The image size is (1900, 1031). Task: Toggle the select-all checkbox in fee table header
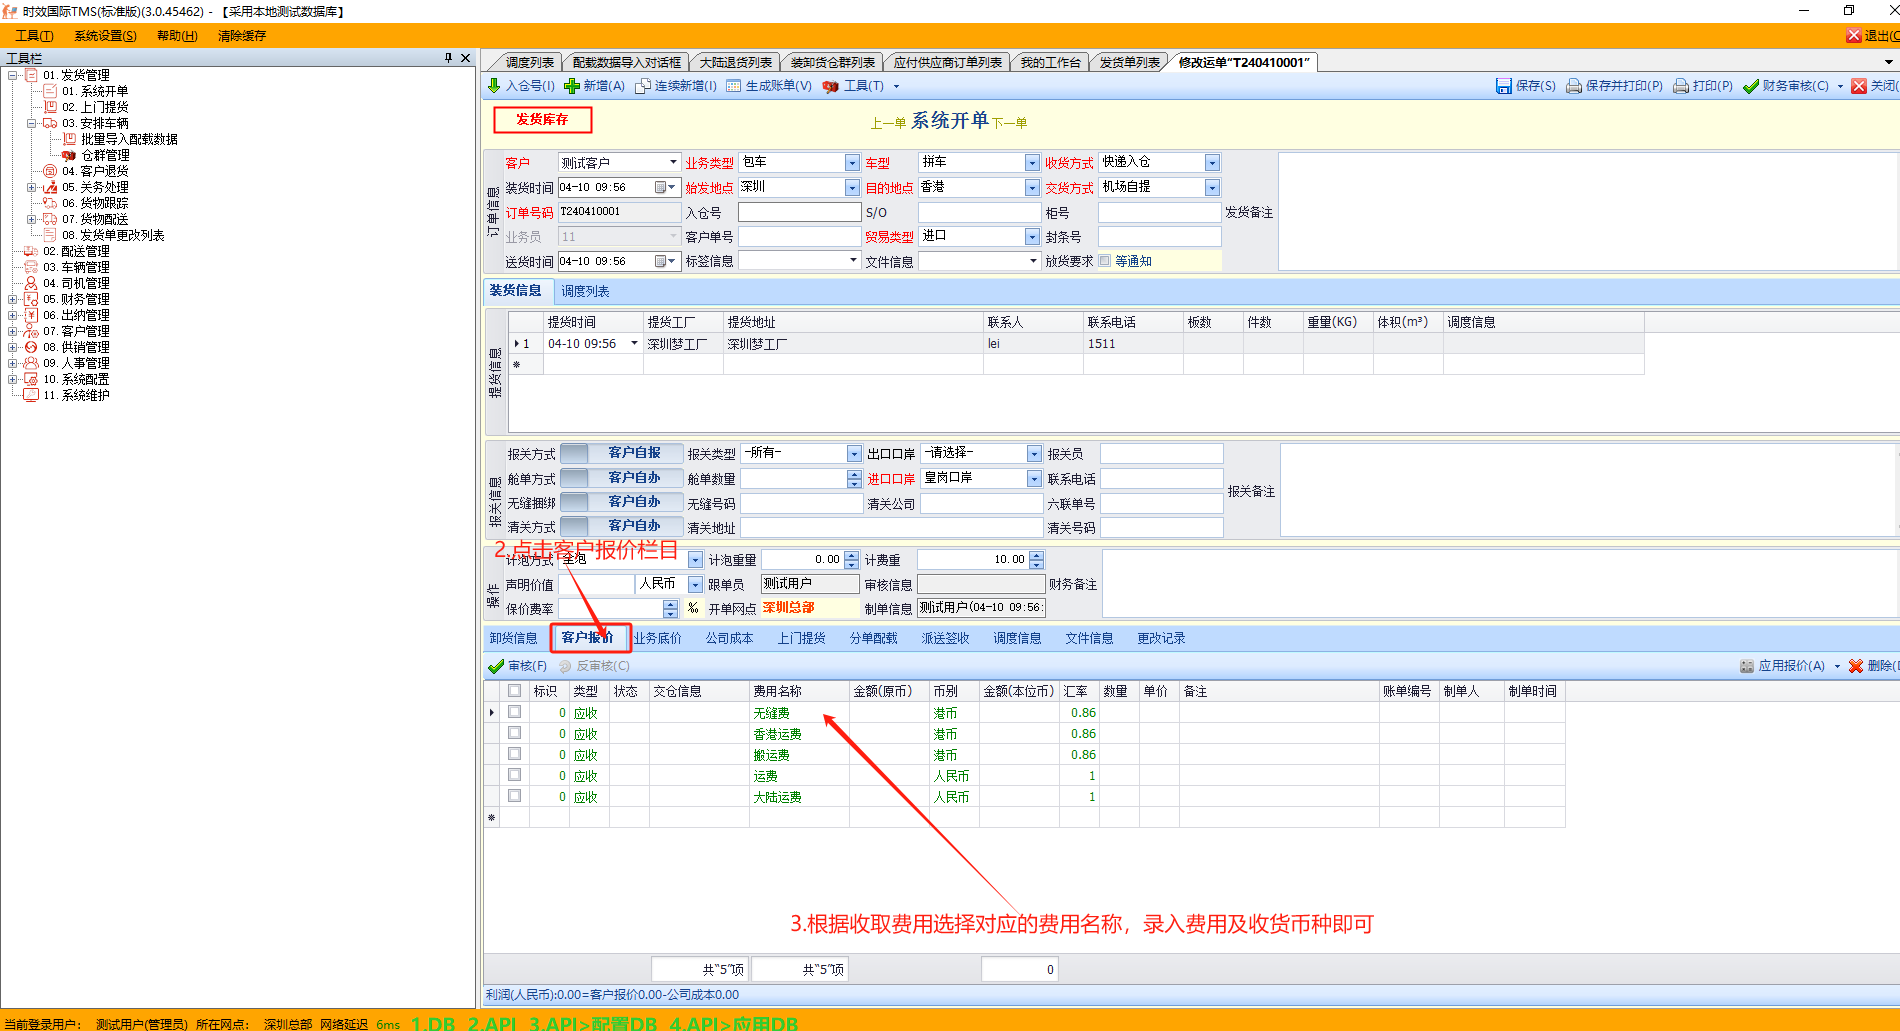click(514, 691)
